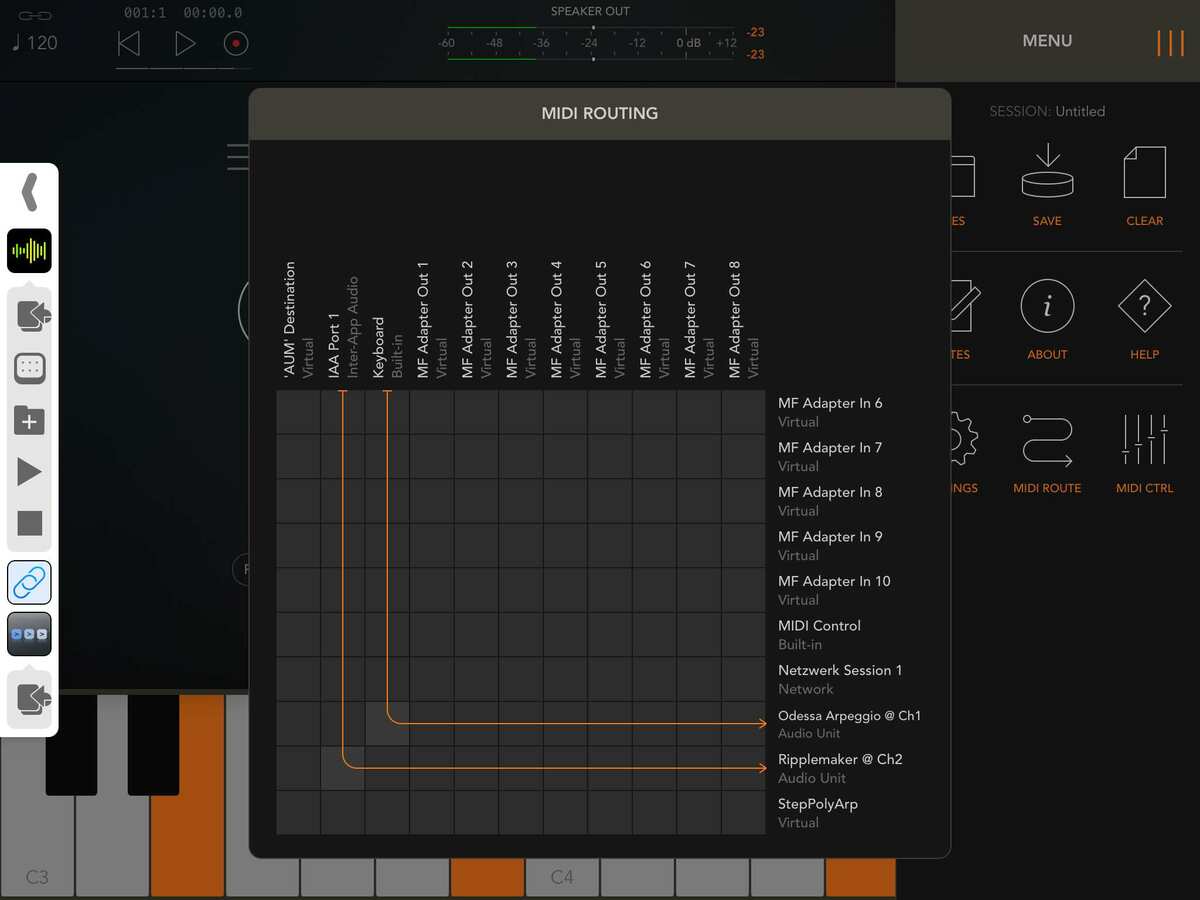This screenshot has height=900, width=1200.
Task: Select the Ripplemaker @ Ch2 row label
Action: (840, 768)
